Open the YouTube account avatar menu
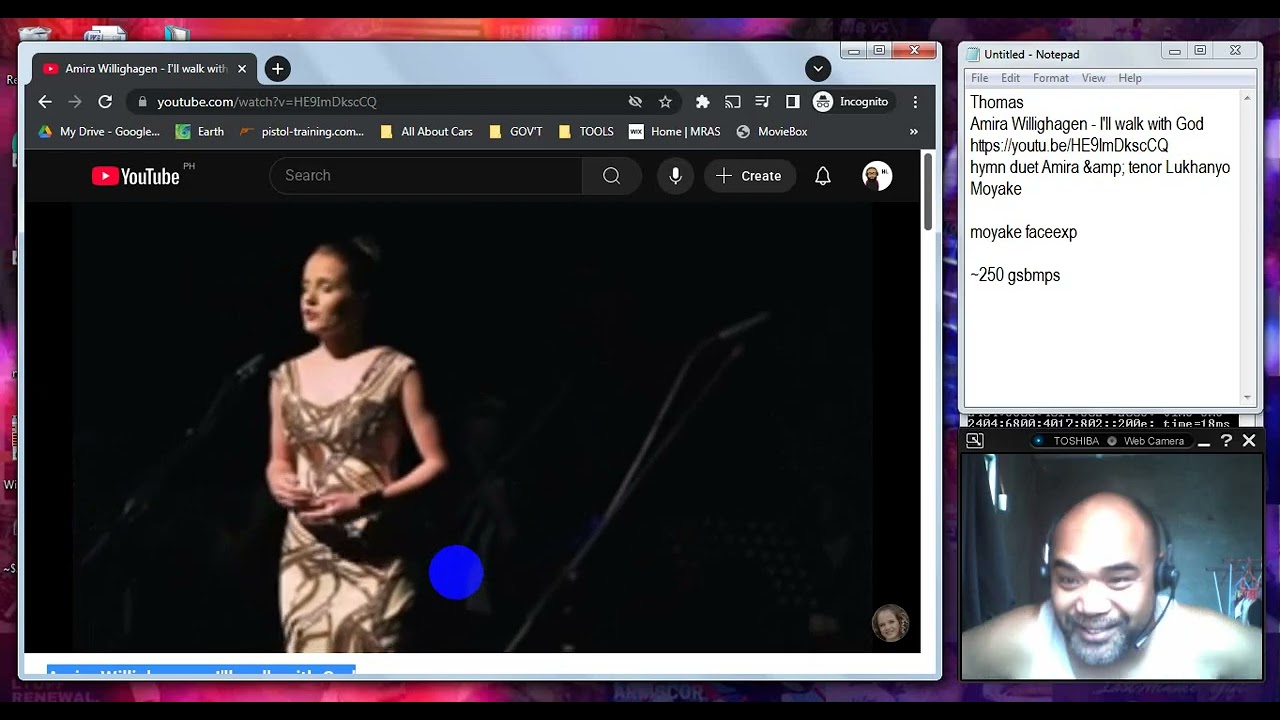 [x=877, y=175]
